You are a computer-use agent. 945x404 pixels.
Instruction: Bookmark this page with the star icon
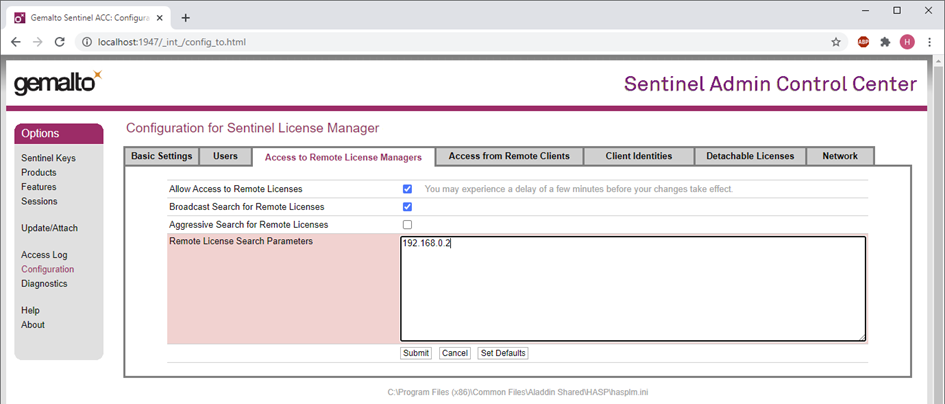pyautogui.click(x=836, y=42)
